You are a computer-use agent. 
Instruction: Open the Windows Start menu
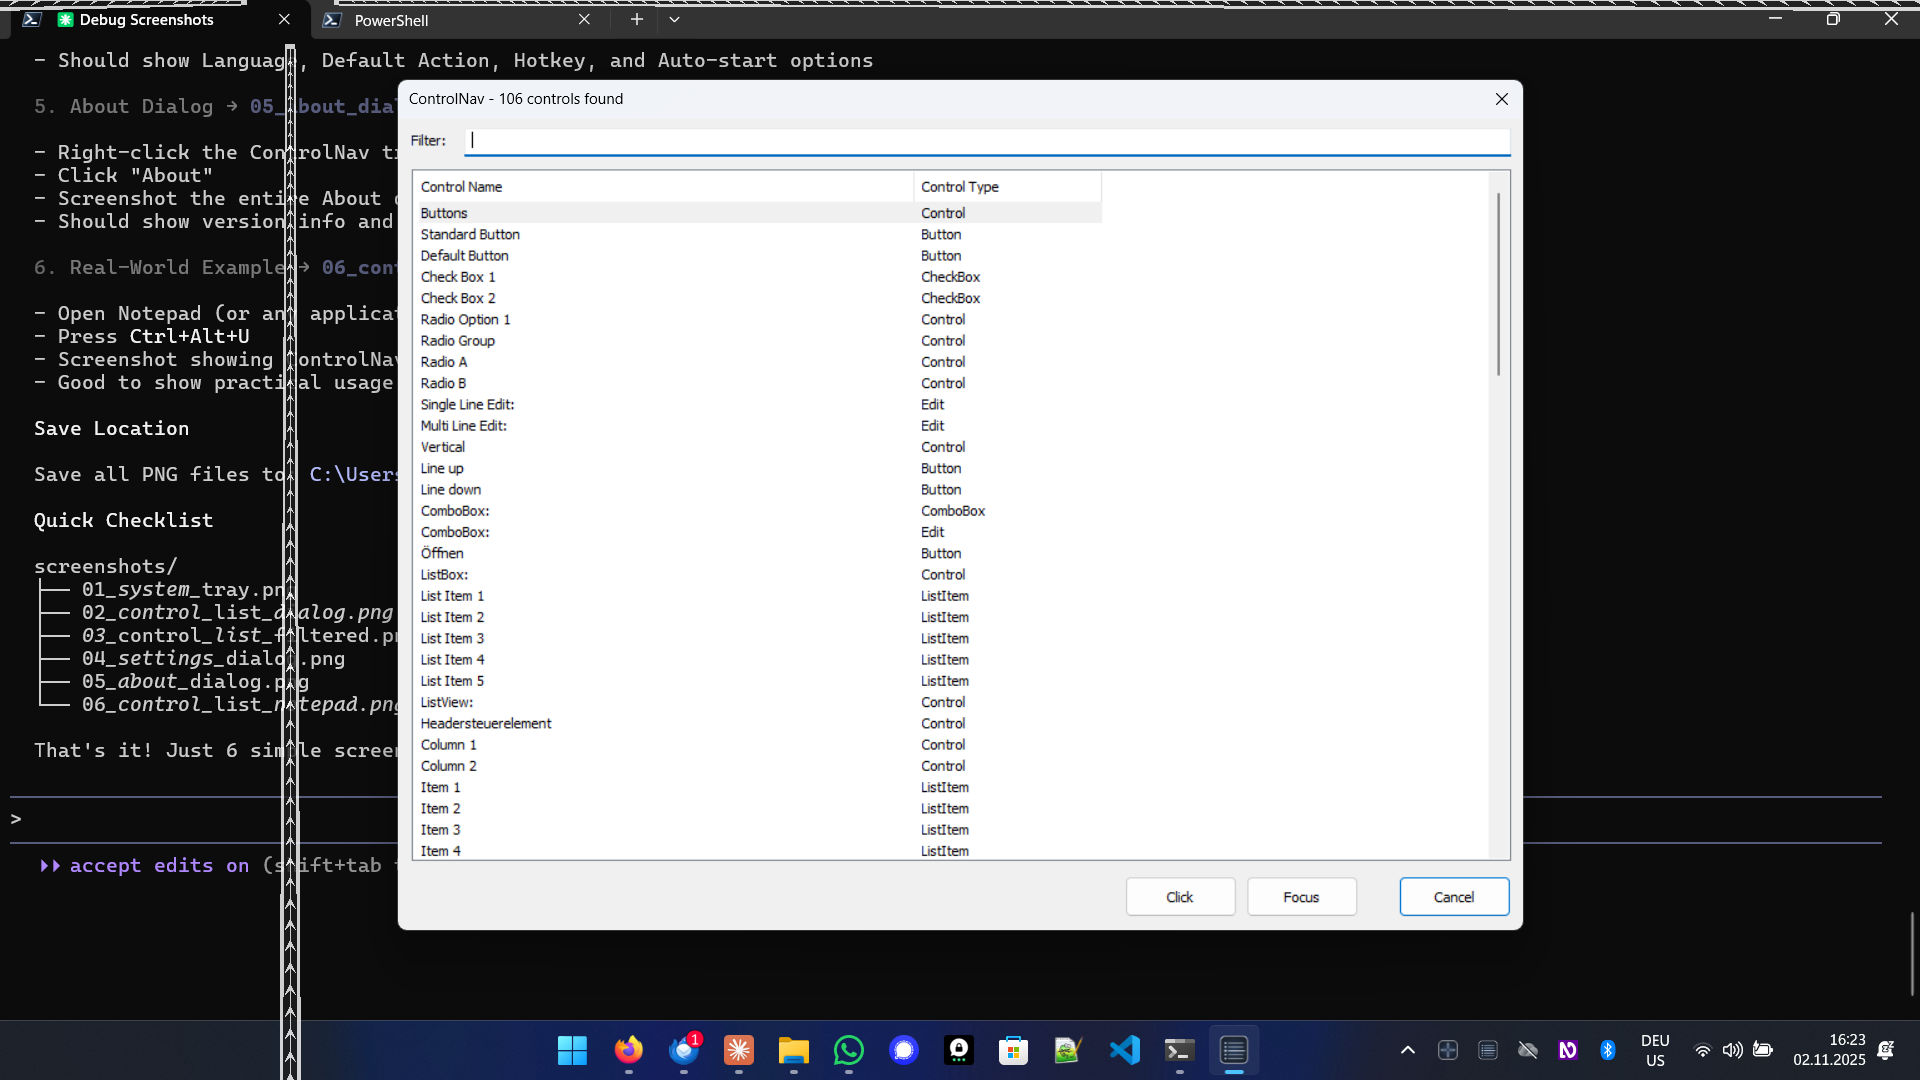[571, 1051]
